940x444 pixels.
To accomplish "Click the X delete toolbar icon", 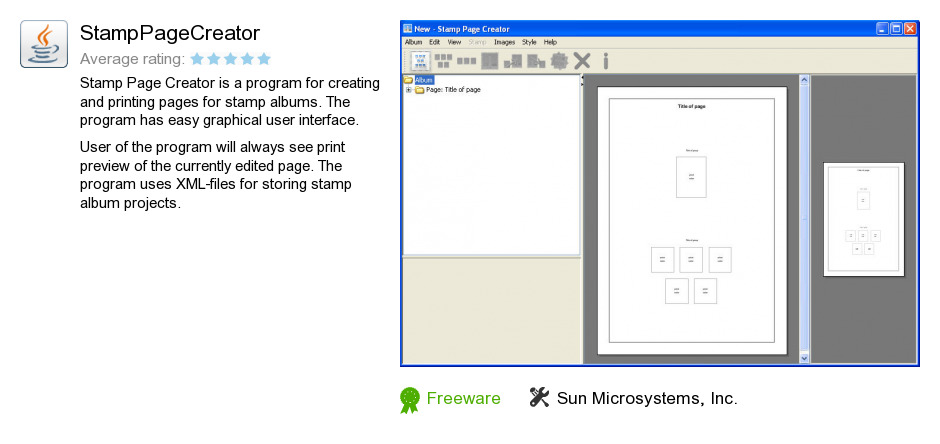I will [x=582, y=61].
